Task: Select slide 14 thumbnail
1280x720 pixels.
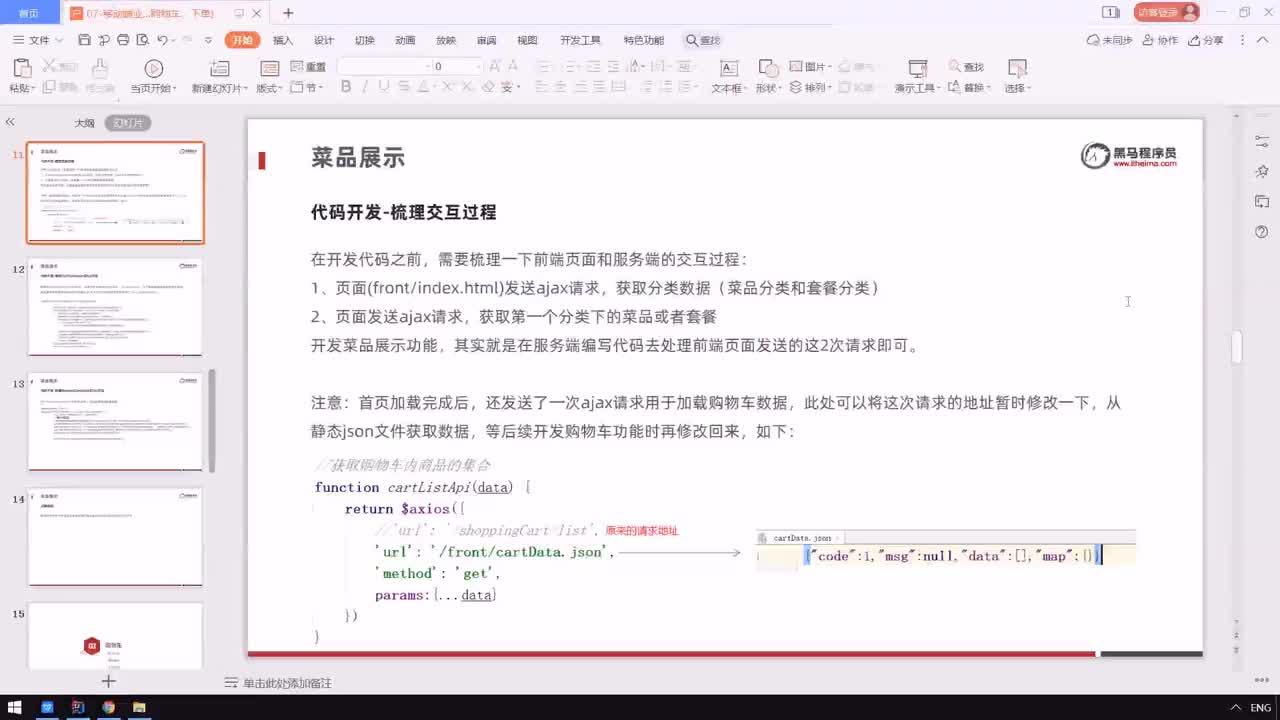Action: pyautogui.click(x=115, y=536)
